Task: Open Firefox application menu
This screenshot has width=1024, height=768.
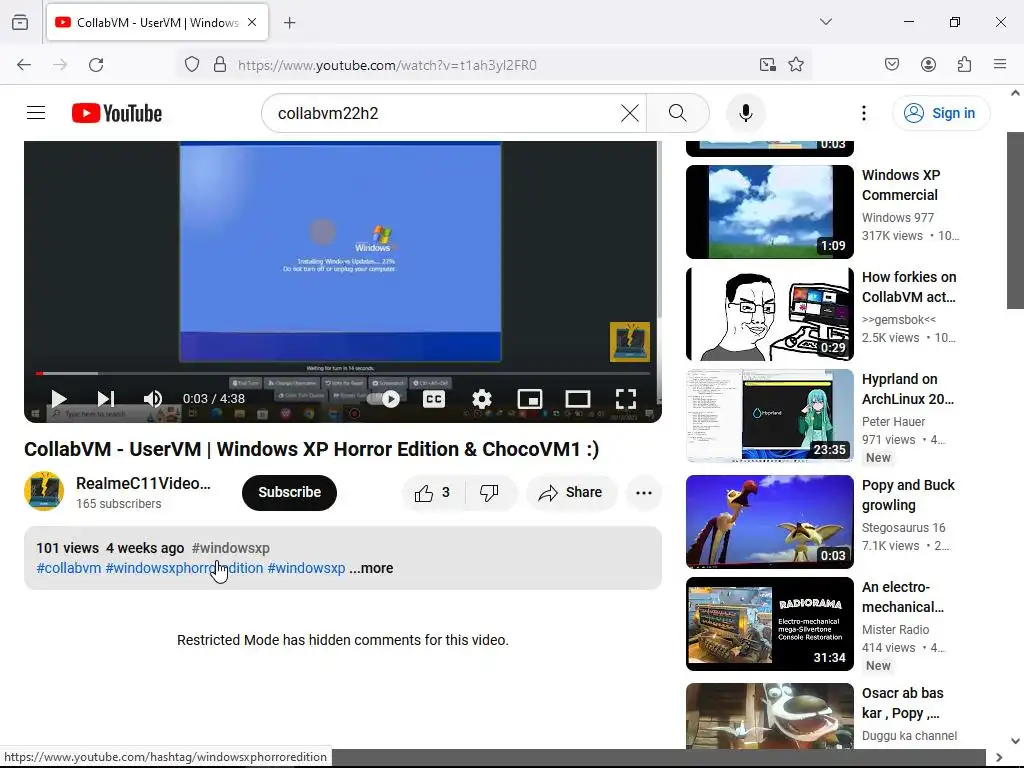Action: (x=1000, y=65)
